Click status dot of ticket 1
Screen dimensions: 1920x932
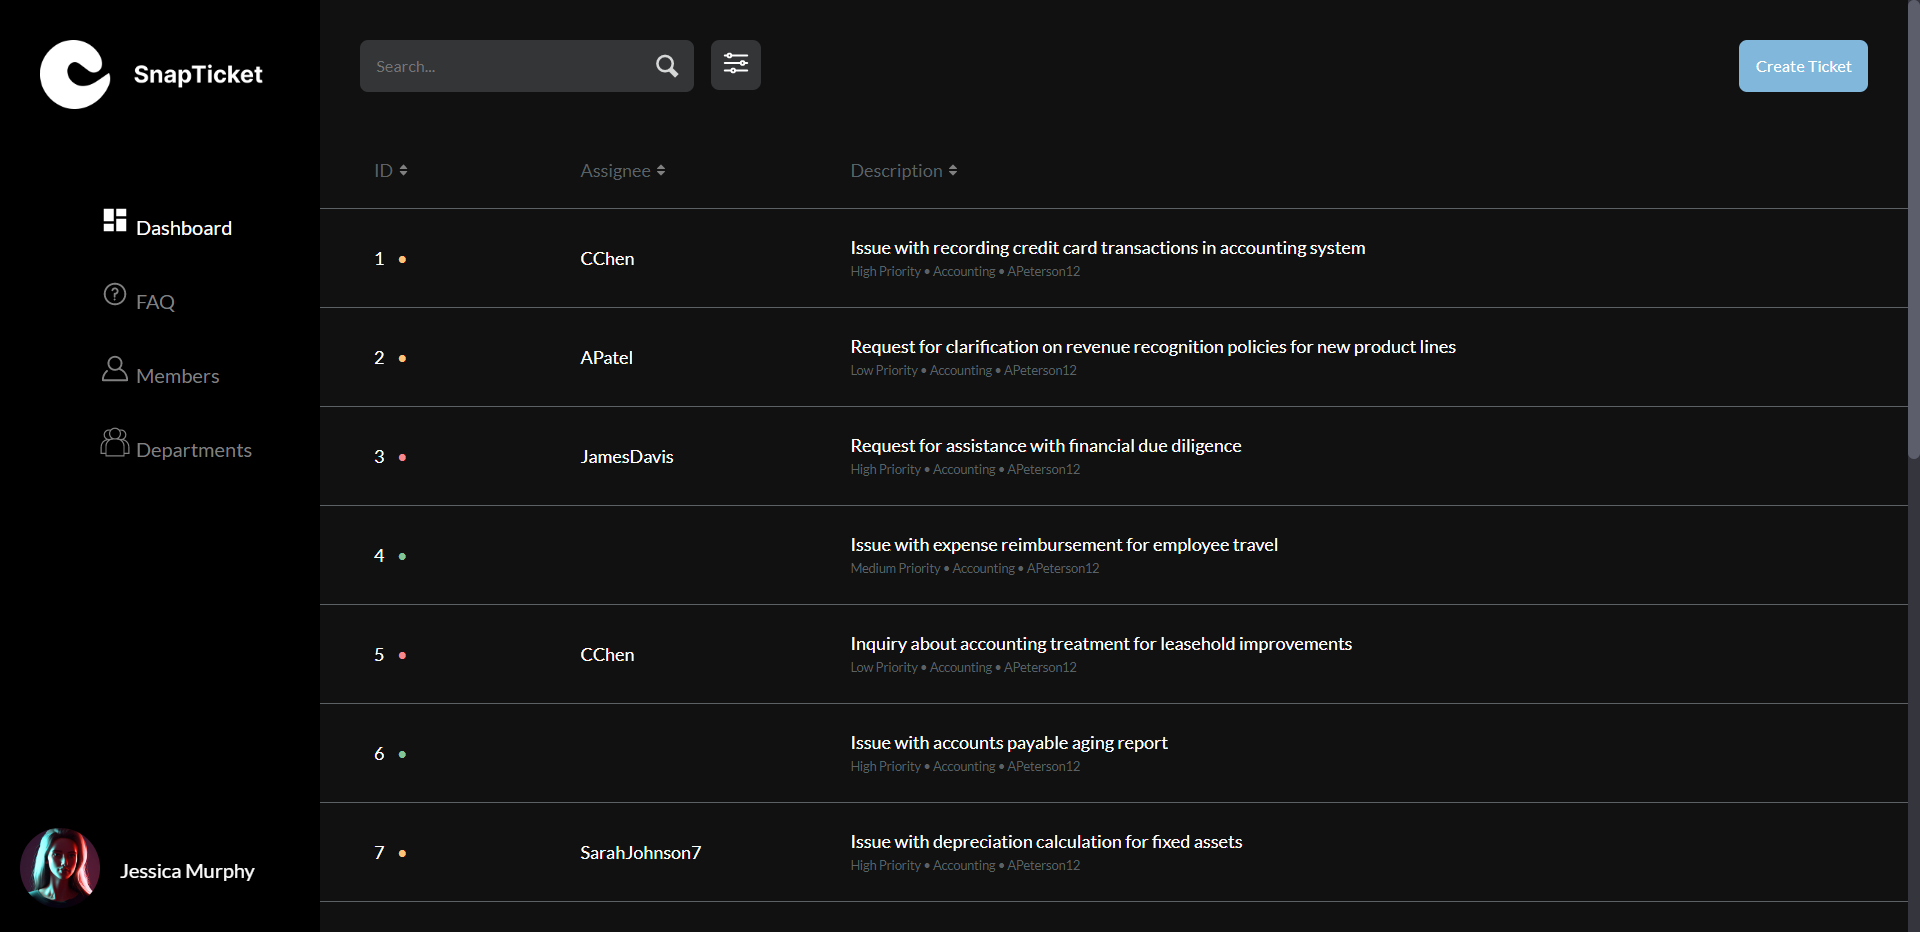pyautogui.click(x=402, y=259)
